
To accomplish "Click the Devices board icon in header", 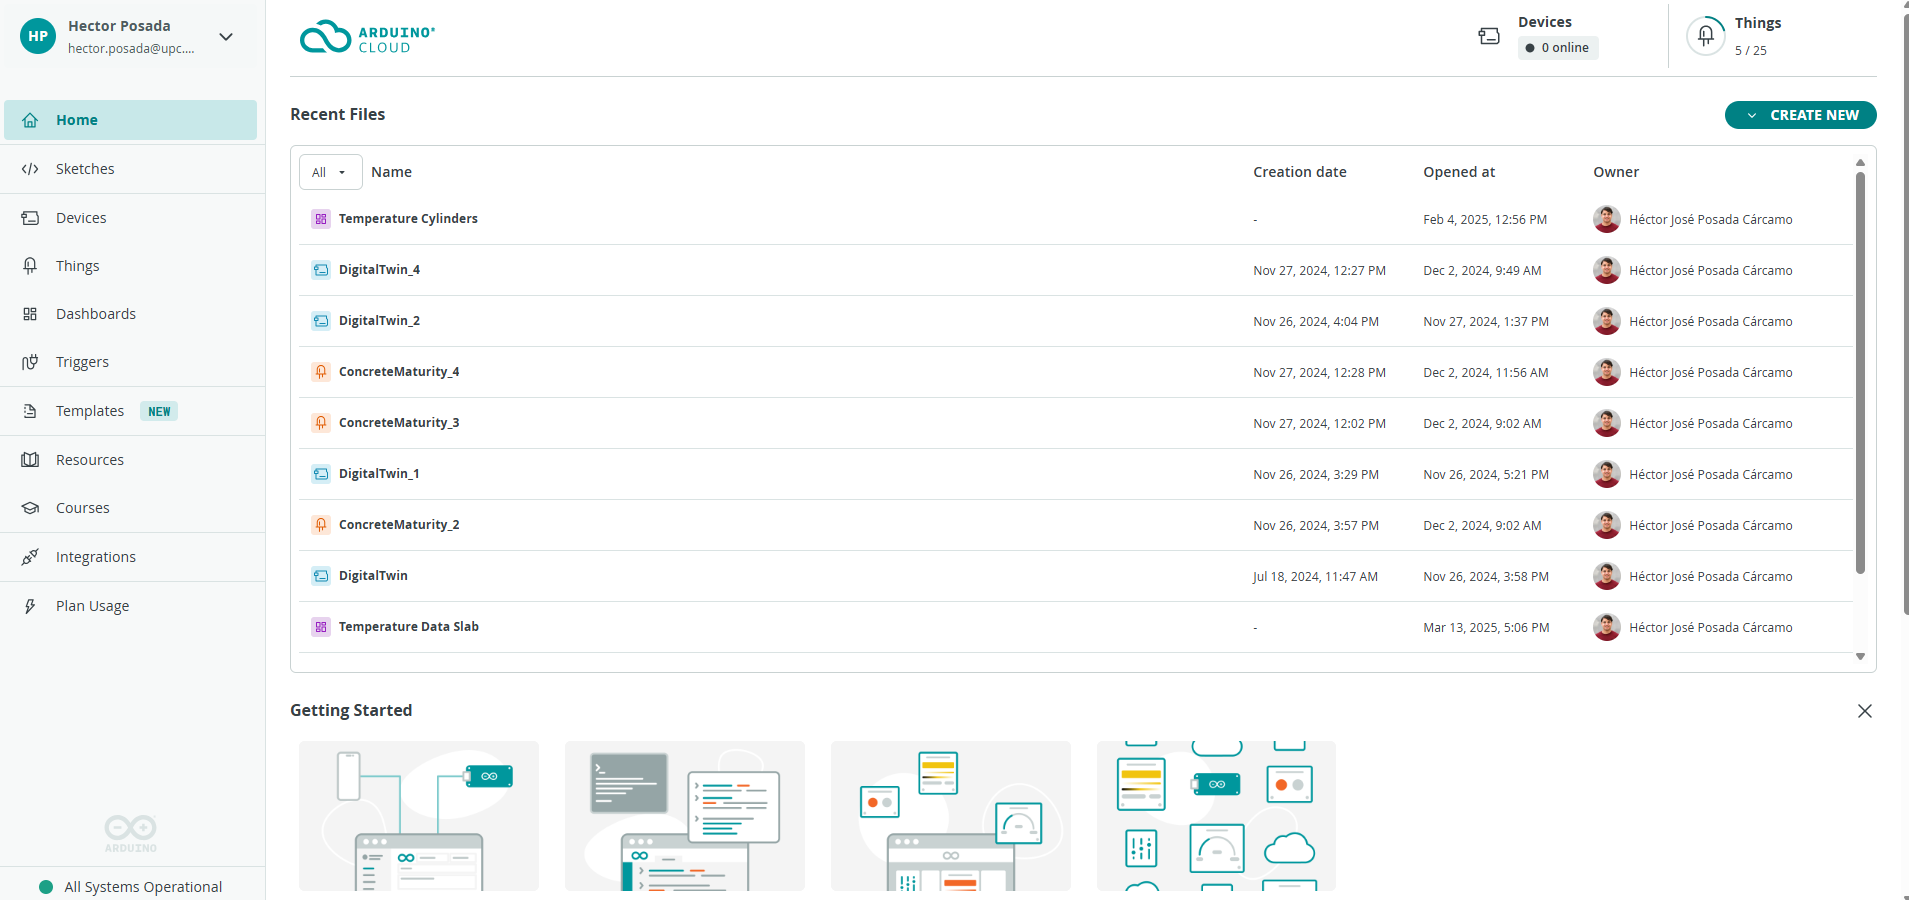I will [1489, 36].
